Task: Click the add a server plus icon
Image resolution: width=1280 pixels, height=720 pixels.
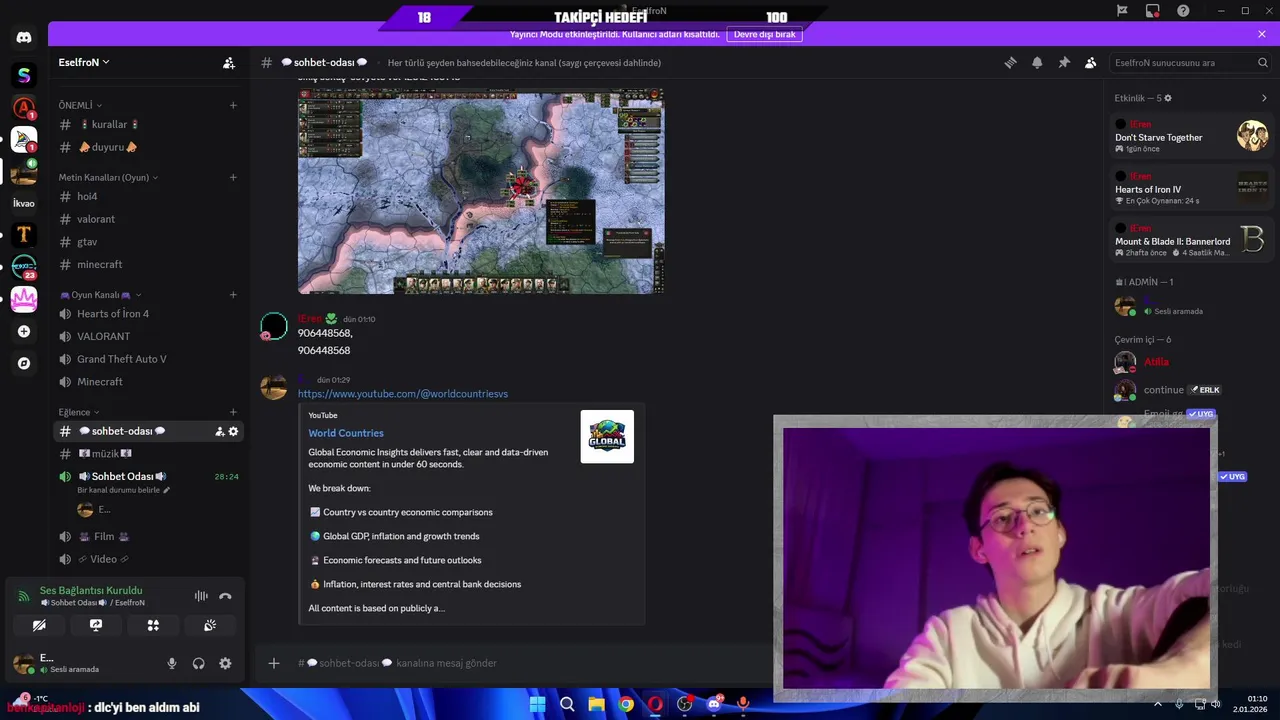Action: click(24, 331)
